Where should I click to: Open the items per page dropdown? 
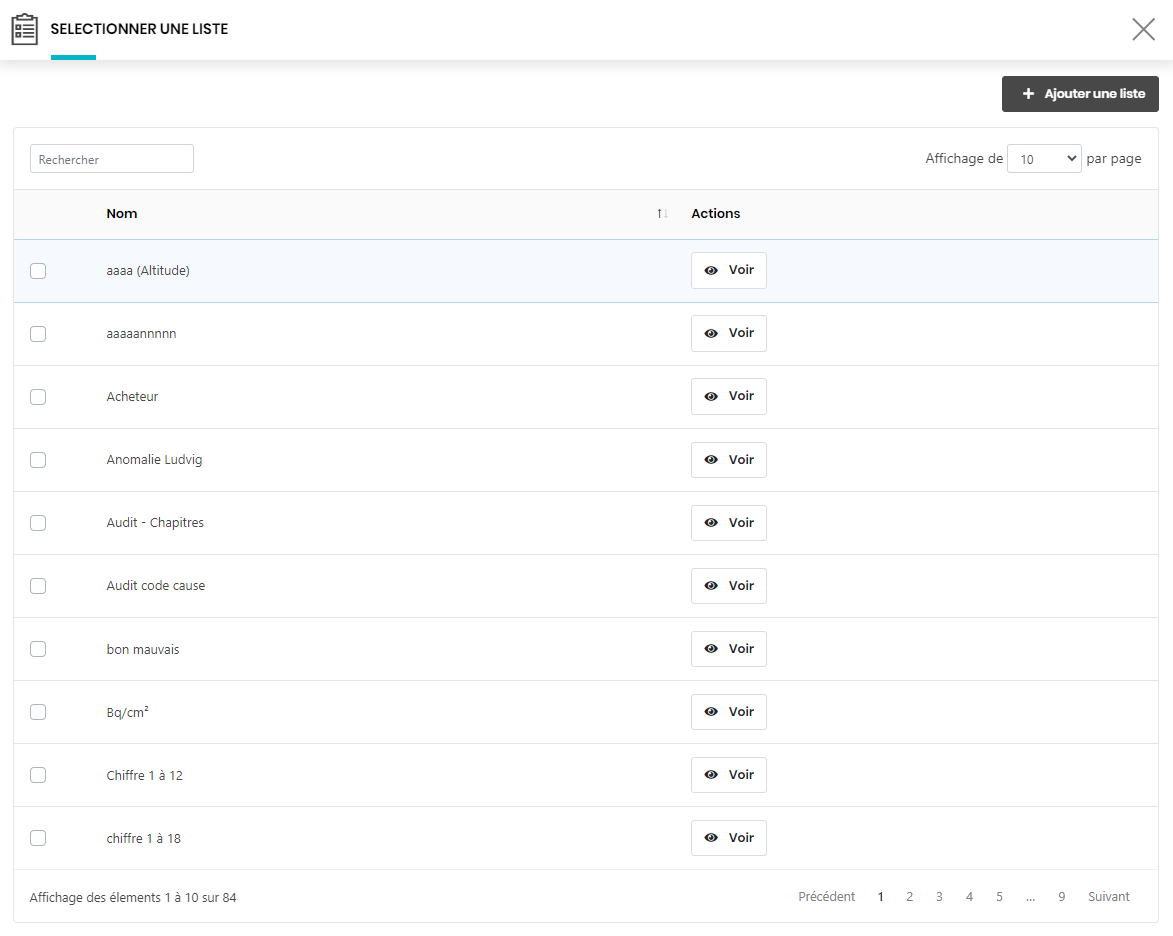pos(1043,159)
